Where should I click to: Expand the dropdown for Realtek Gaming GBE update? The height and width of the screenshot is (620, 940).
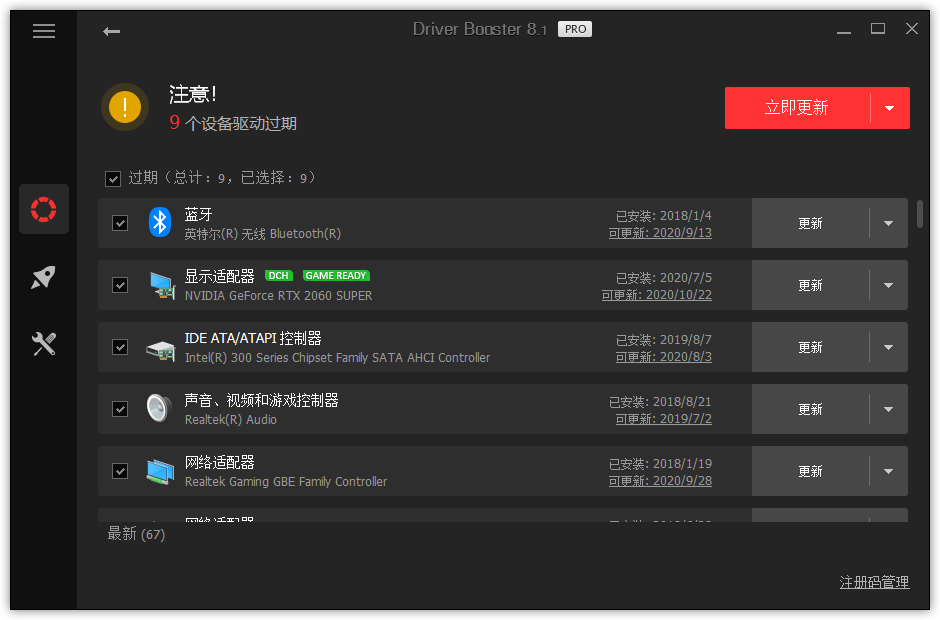click(x=888, y=471)
